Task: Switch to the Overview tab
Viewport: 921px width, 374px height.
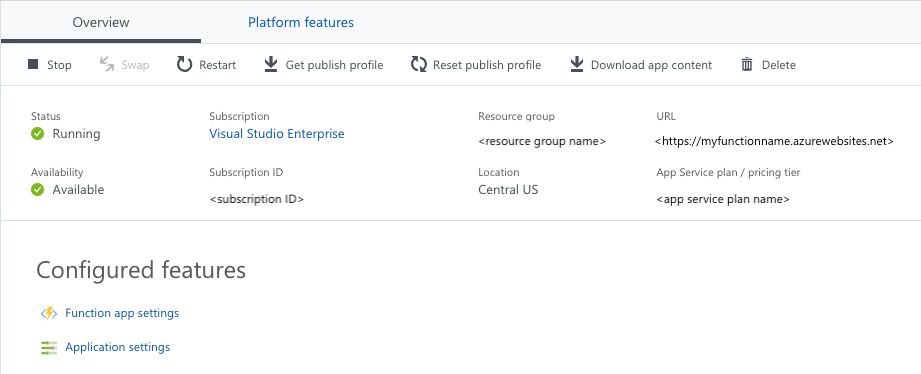Action: click(101, 22)
